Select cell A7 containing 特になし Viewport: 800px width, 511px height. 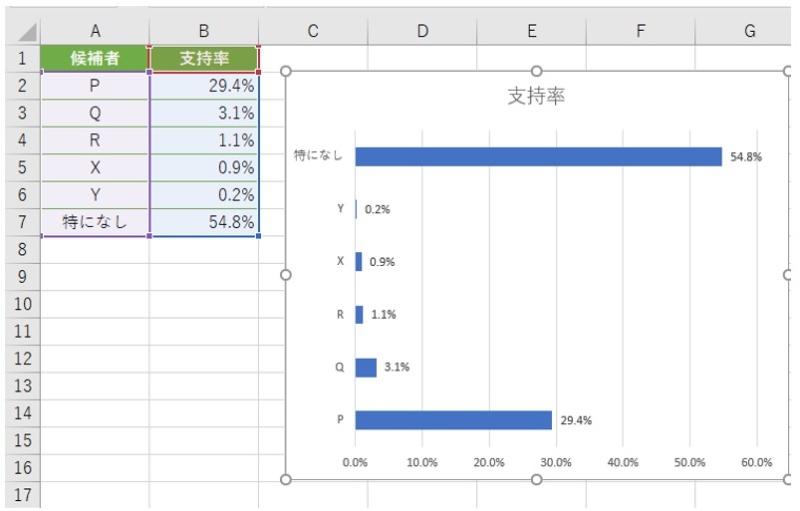(x=95, y=222)
